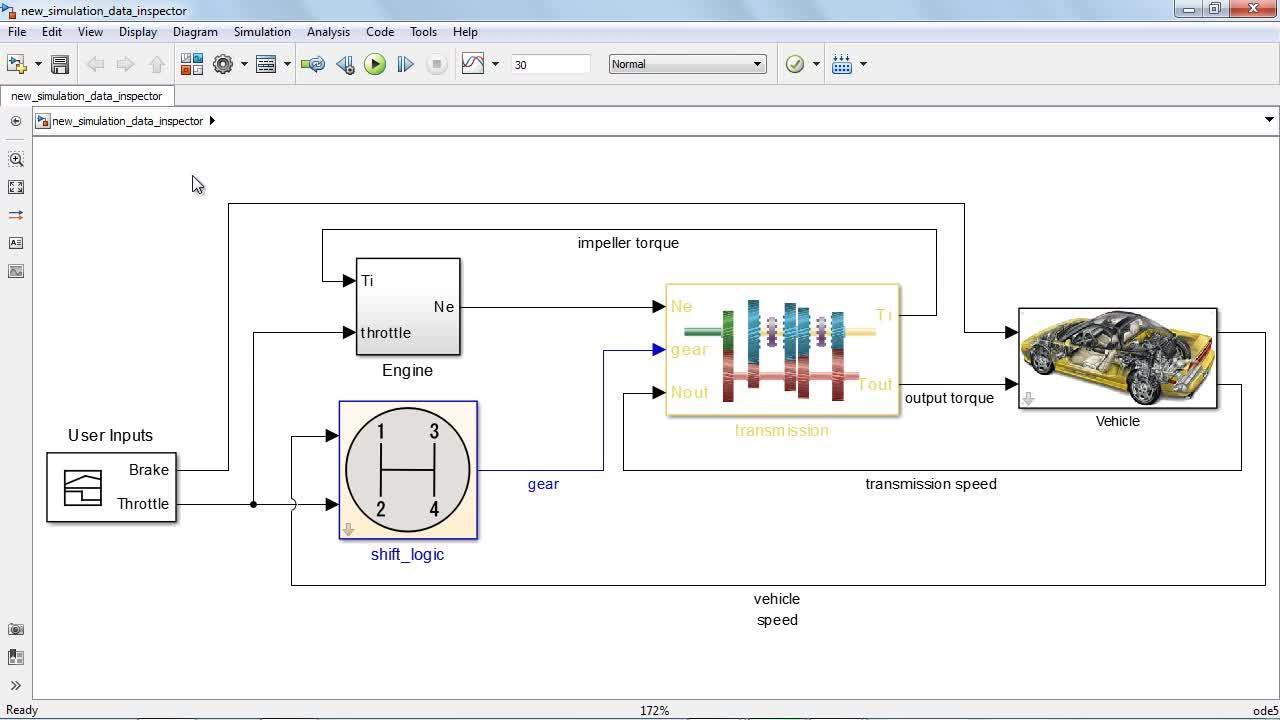This screenshot has width=1280, height=720.
Task: Click the Update Diagram icon
Action: [313, 64]
